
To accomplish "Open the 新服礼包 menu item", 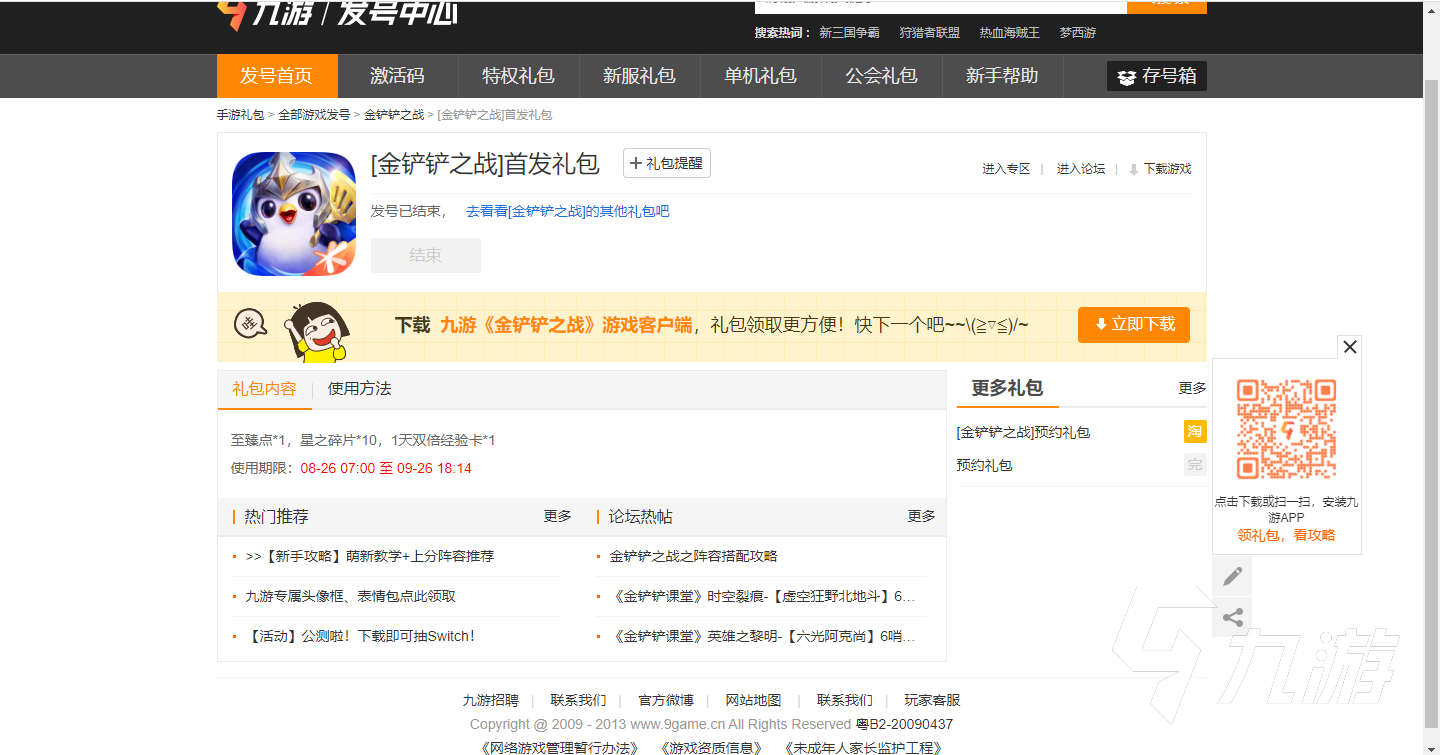I will click(x=639, y=76).
